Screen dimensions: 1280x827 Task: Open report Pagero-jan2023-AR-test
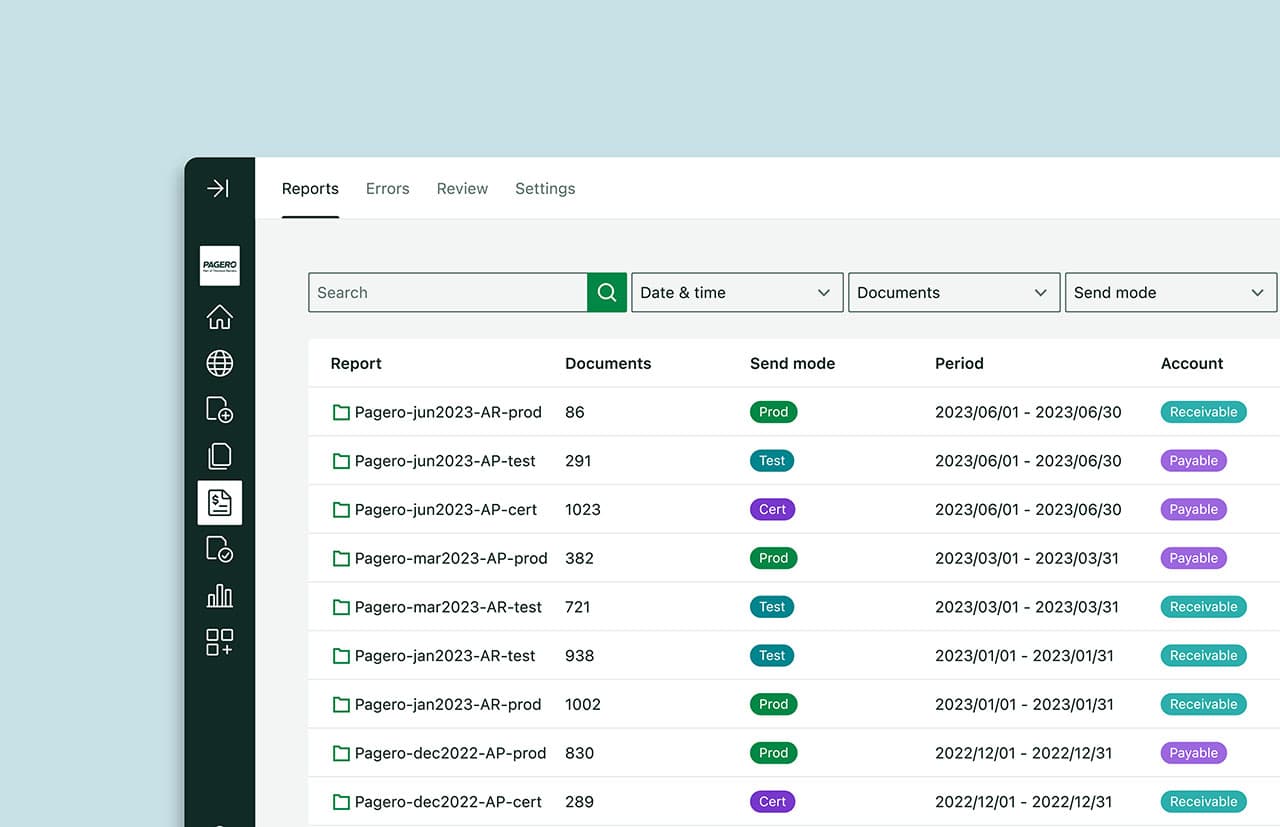pyautogui.click(x=445, y=656)
